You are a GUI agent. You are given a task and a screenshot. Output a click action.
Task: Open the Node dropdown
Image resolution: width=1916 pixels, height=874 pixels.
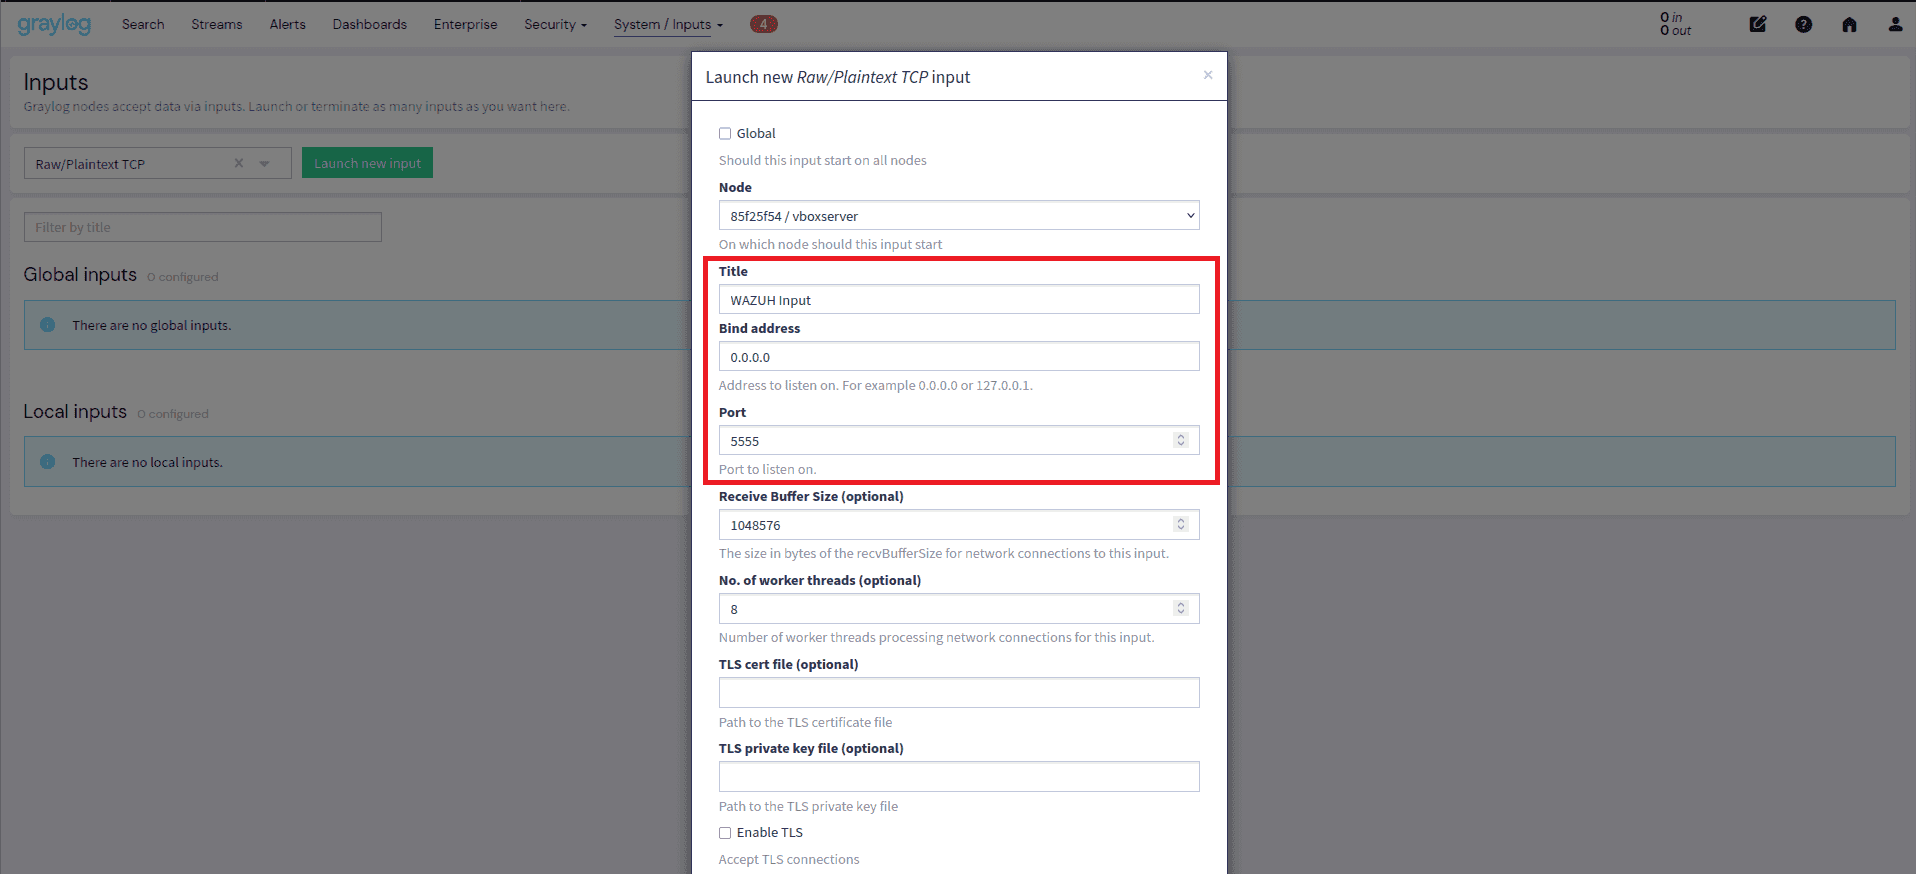[x=959, y=216]
